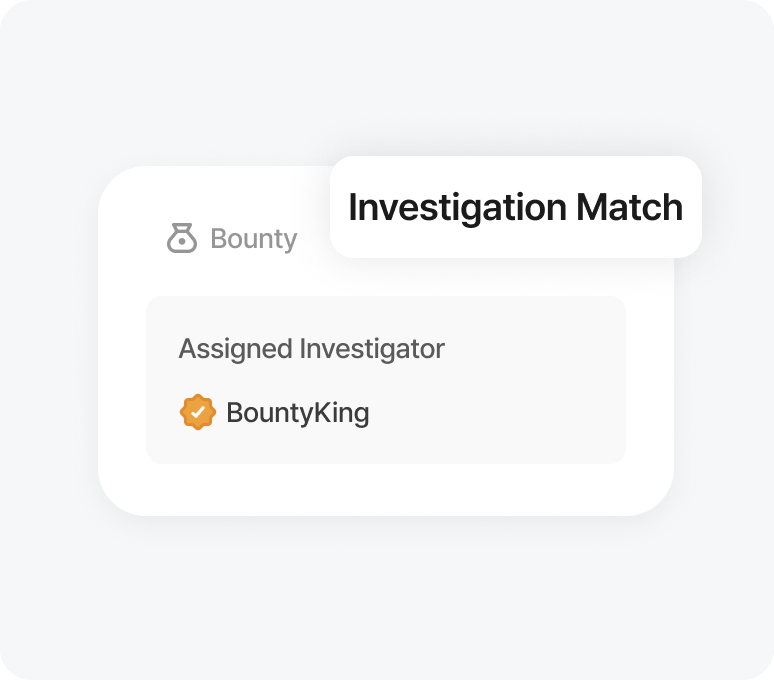
Task: Click the white card's left margin beside the panel
Action: click(122, 380)
